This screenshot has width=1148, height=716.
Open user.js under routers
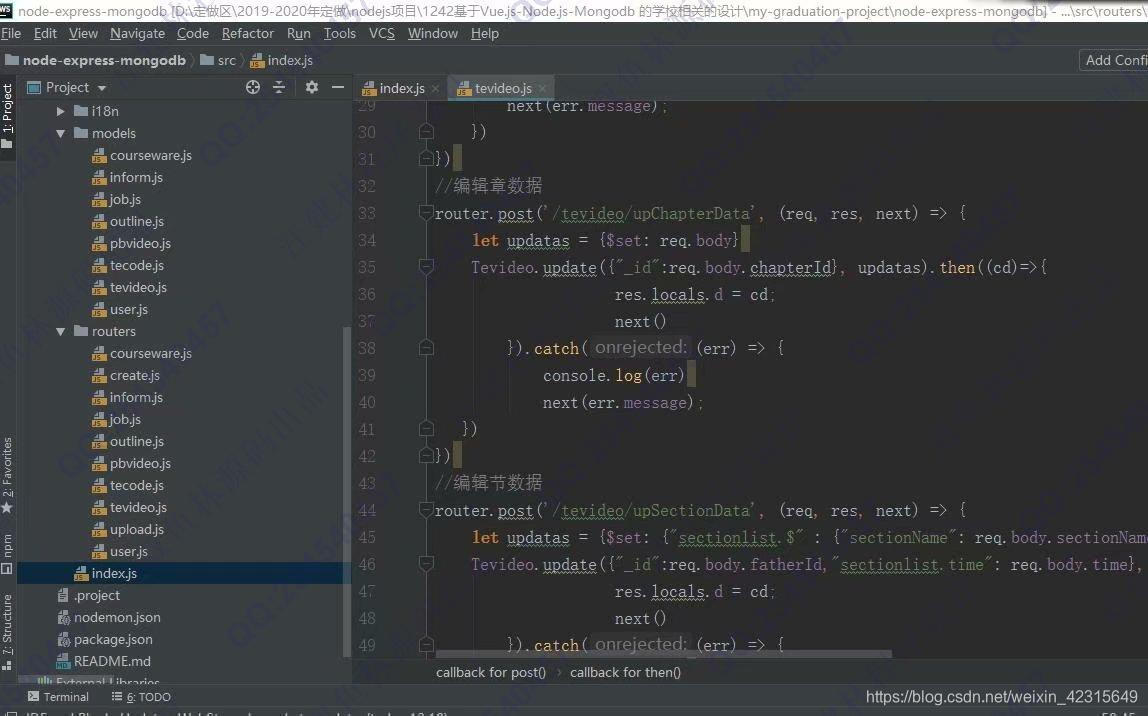(120, 551)
